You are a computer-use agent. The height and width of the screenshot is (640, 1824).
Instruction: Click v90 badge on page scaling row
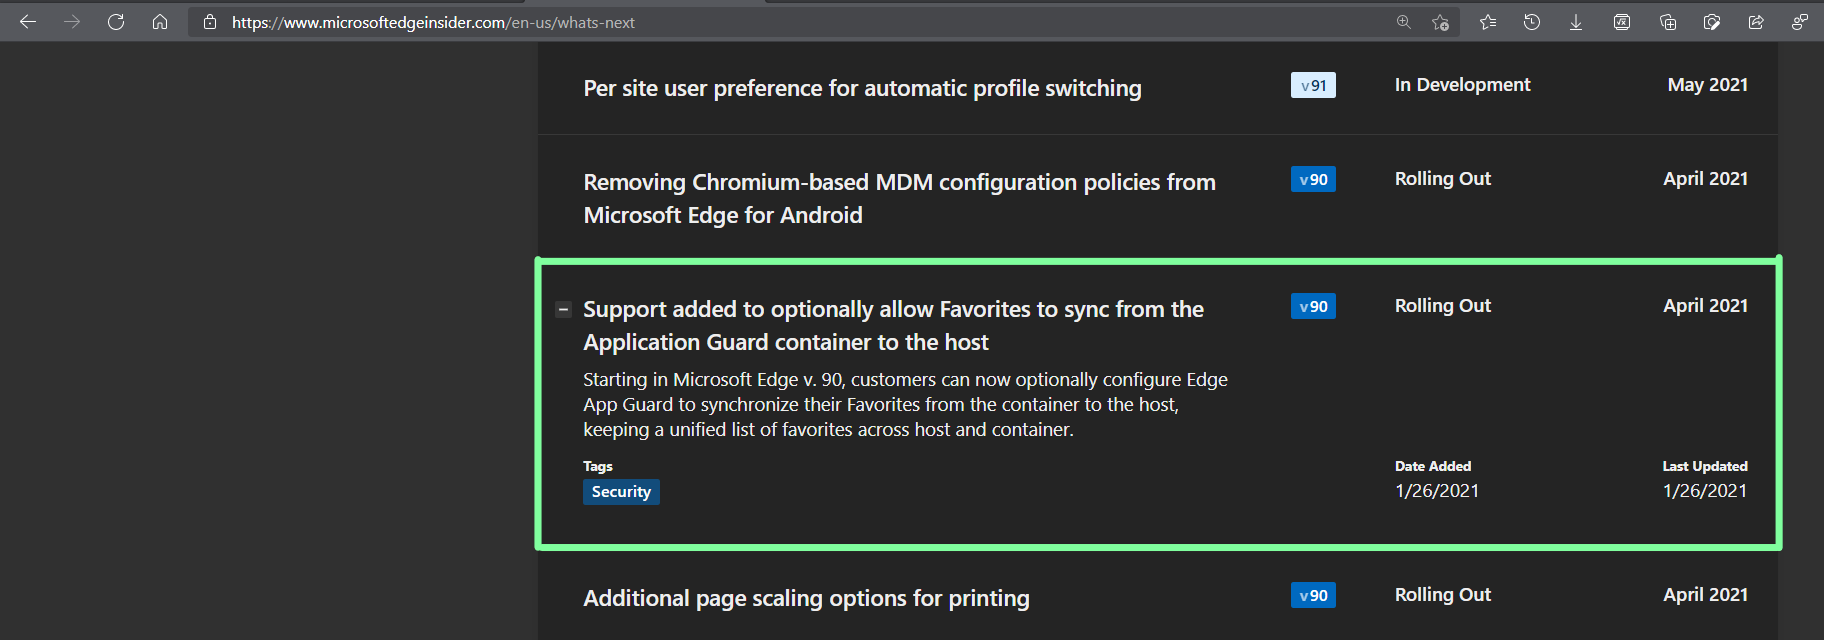[x=1313, y=595]
